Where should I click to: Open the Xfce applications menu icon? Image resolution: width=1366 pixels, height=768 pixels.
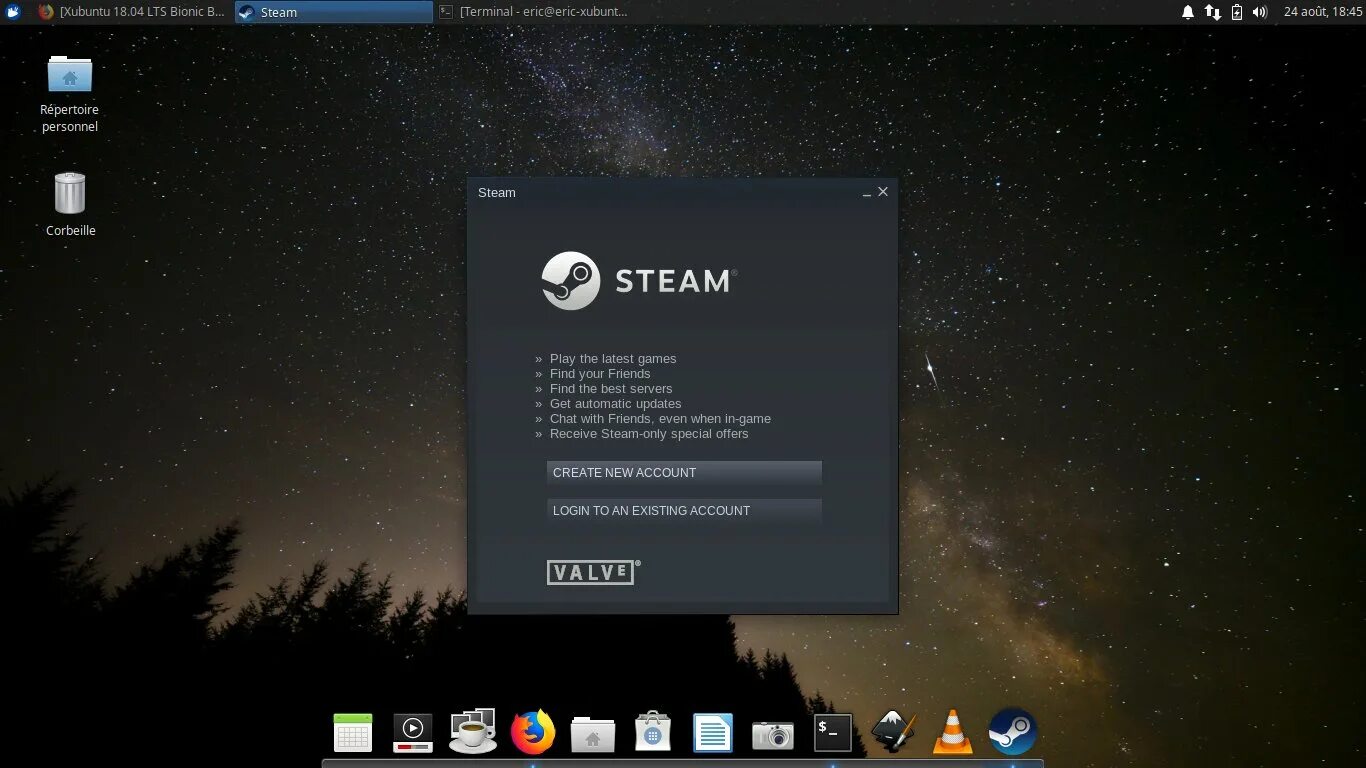pyautogui.click(x=13, y=12)
